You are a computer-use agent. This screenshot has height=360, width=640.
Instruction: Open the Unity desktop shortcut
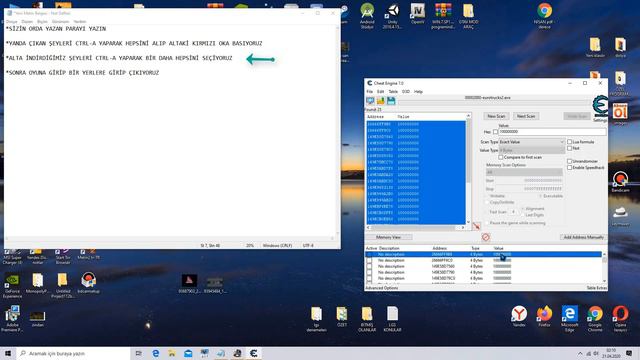coord(392,16)
